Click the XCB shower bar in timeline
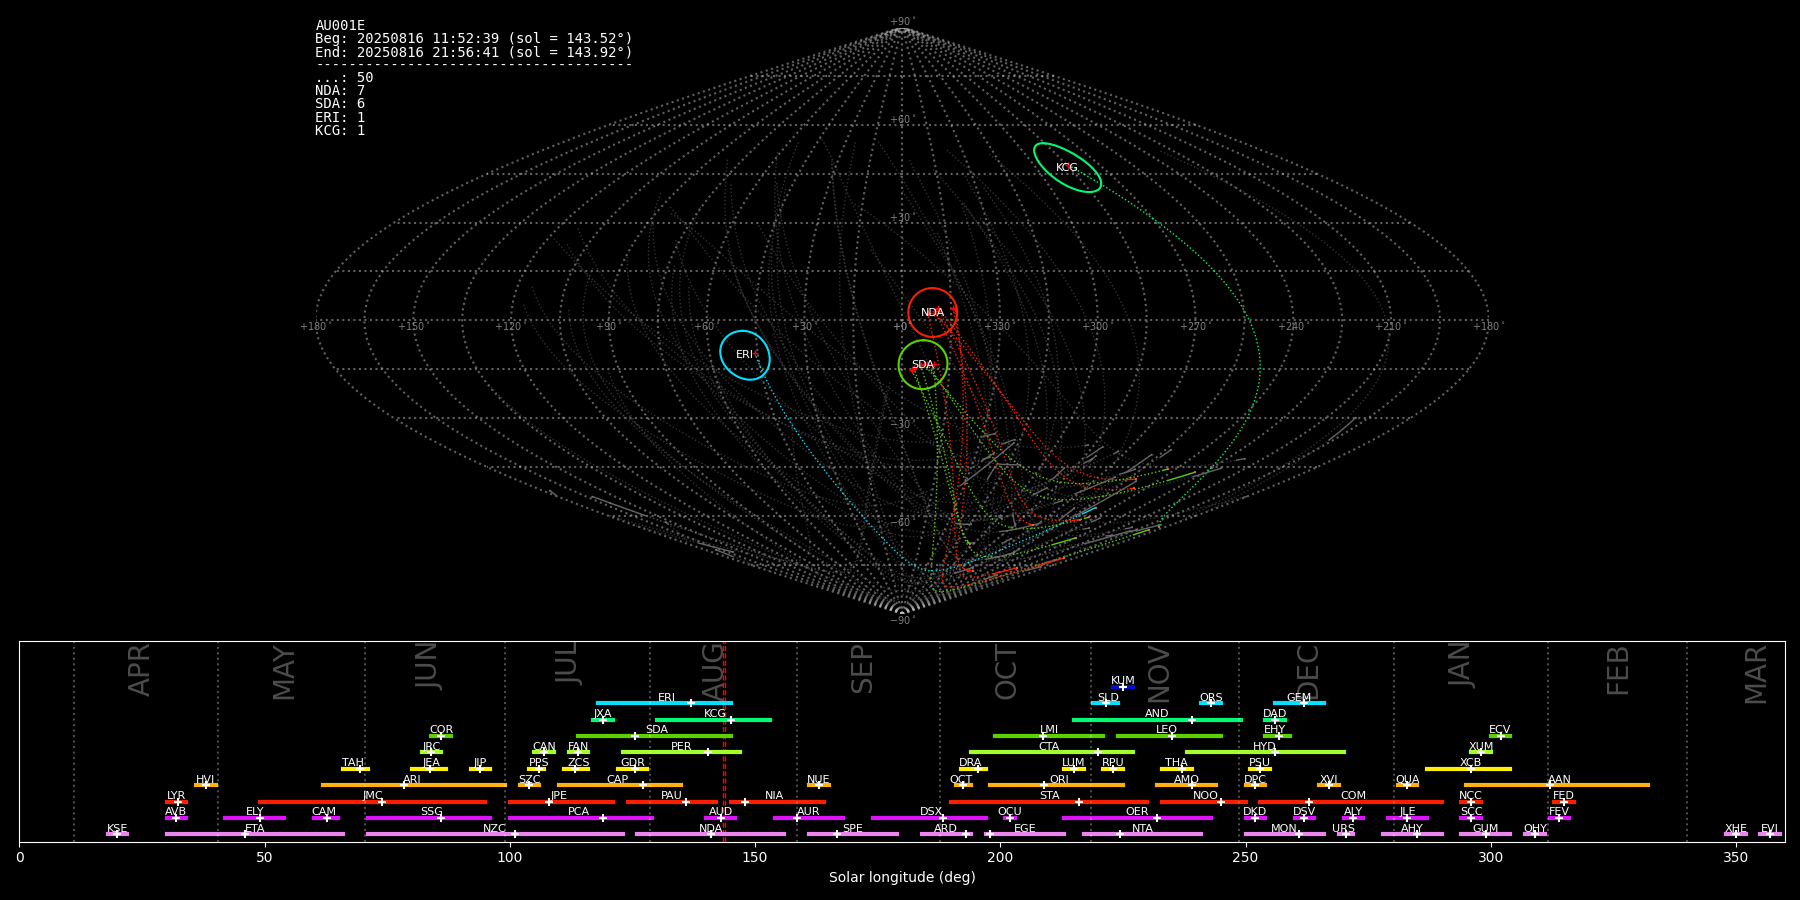The width and height of the screenshot is (1800, 900). pos(1468,769)
